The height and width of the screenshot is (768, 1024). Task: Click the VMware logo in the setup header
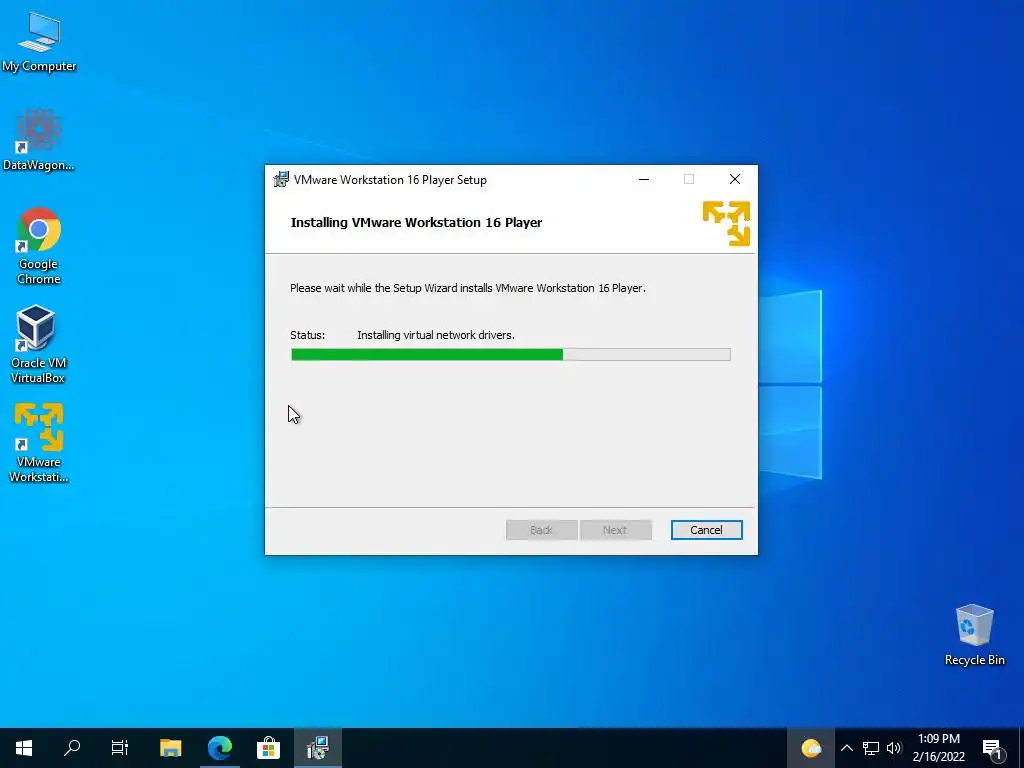coord(726,223)
